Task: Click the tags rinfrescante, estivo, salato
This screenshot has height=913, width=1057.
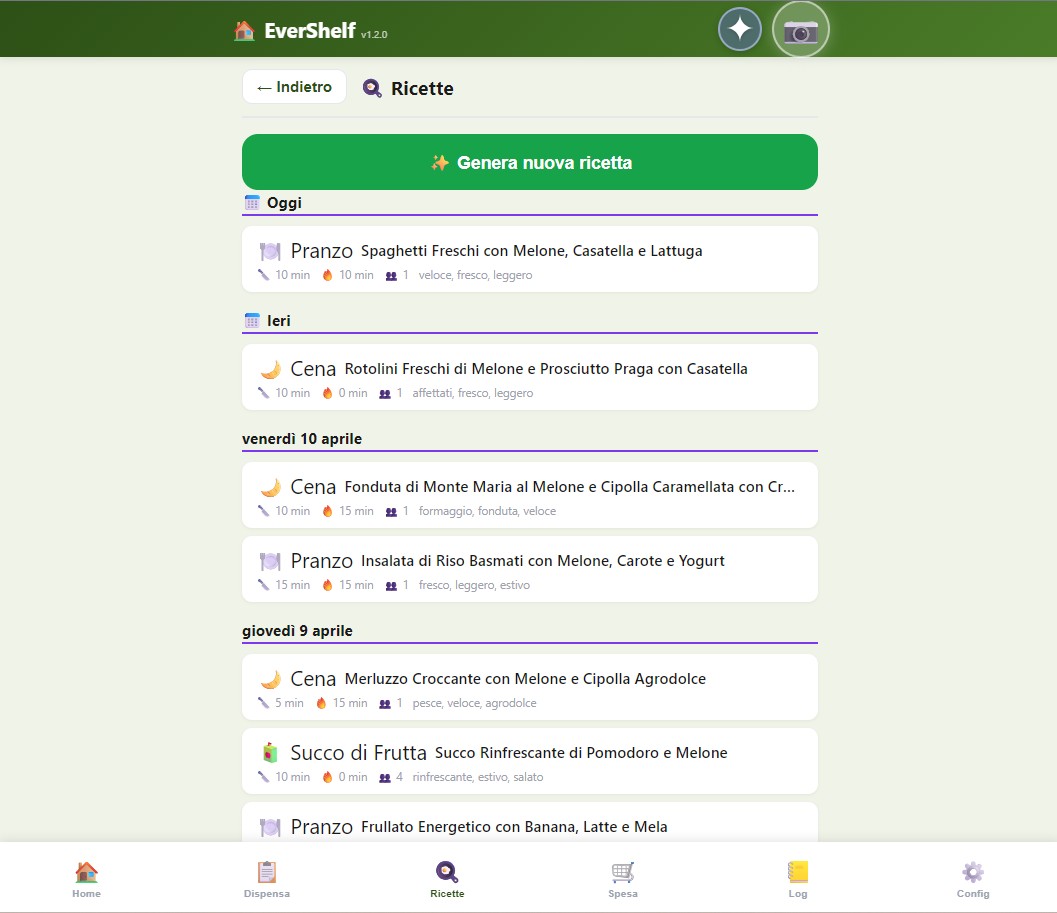Action: click(478, 777)
